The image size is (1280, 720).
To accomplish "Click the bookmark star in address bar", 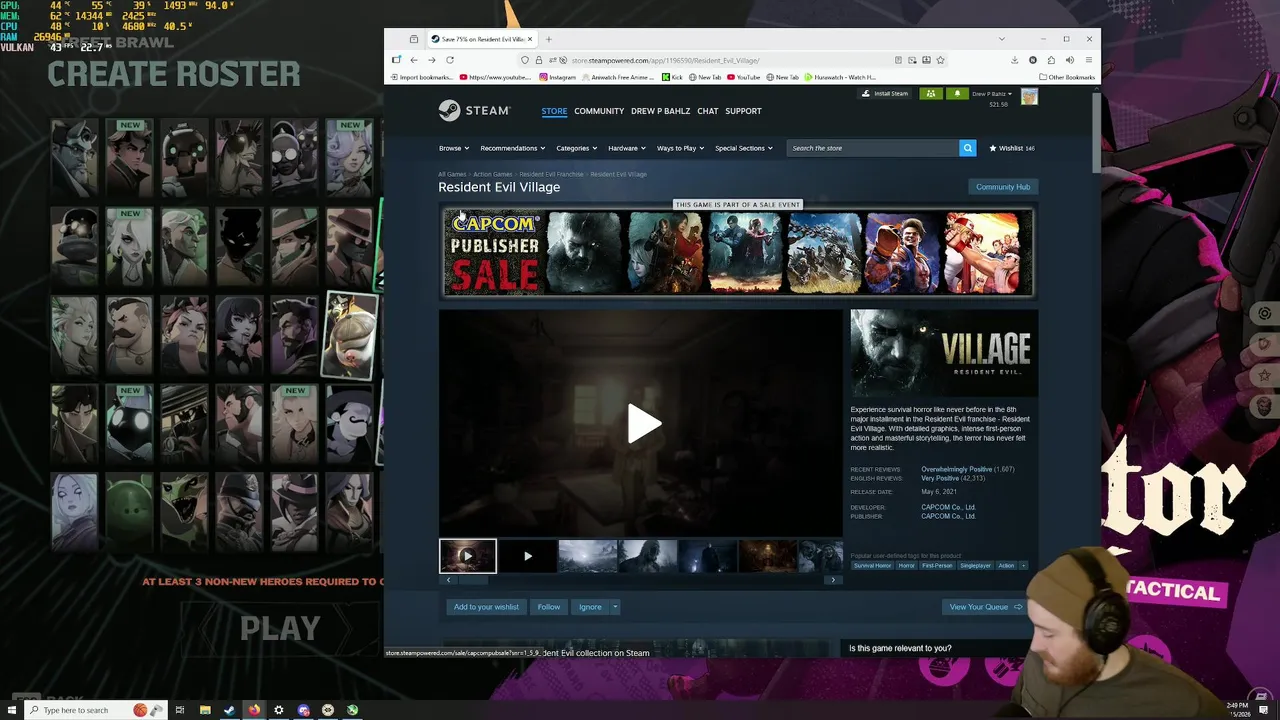I will (940, 60).
